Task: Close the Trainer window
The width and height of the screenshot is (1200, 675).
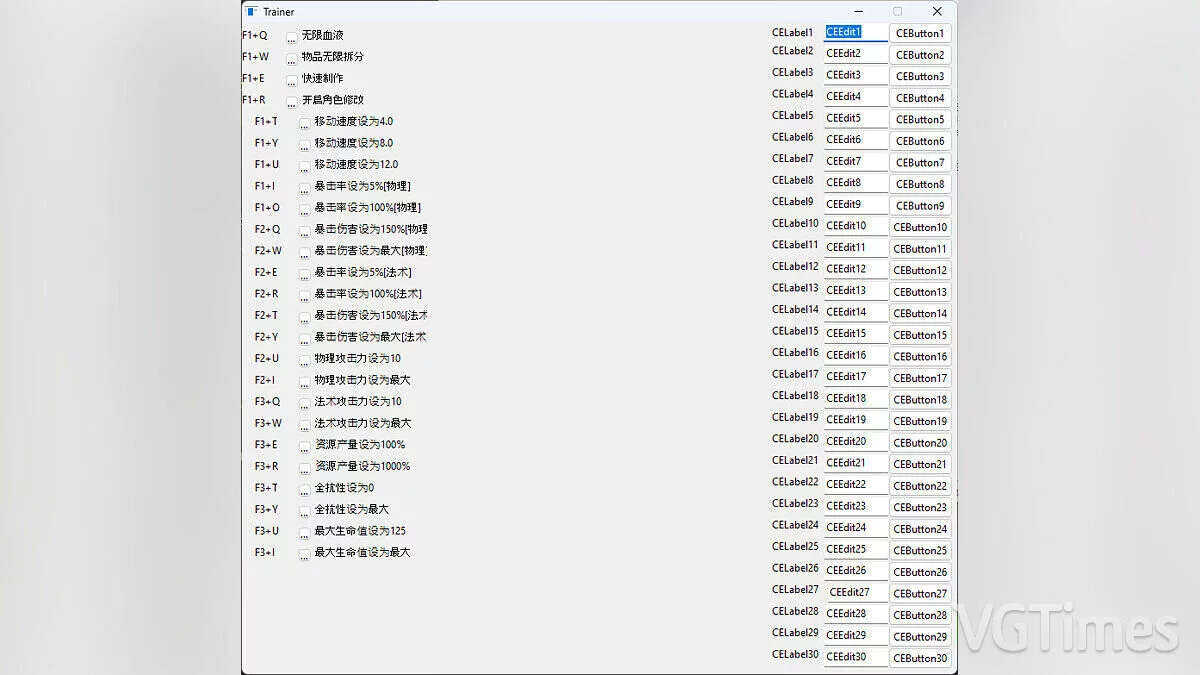Action: click(x=936, y=12)
